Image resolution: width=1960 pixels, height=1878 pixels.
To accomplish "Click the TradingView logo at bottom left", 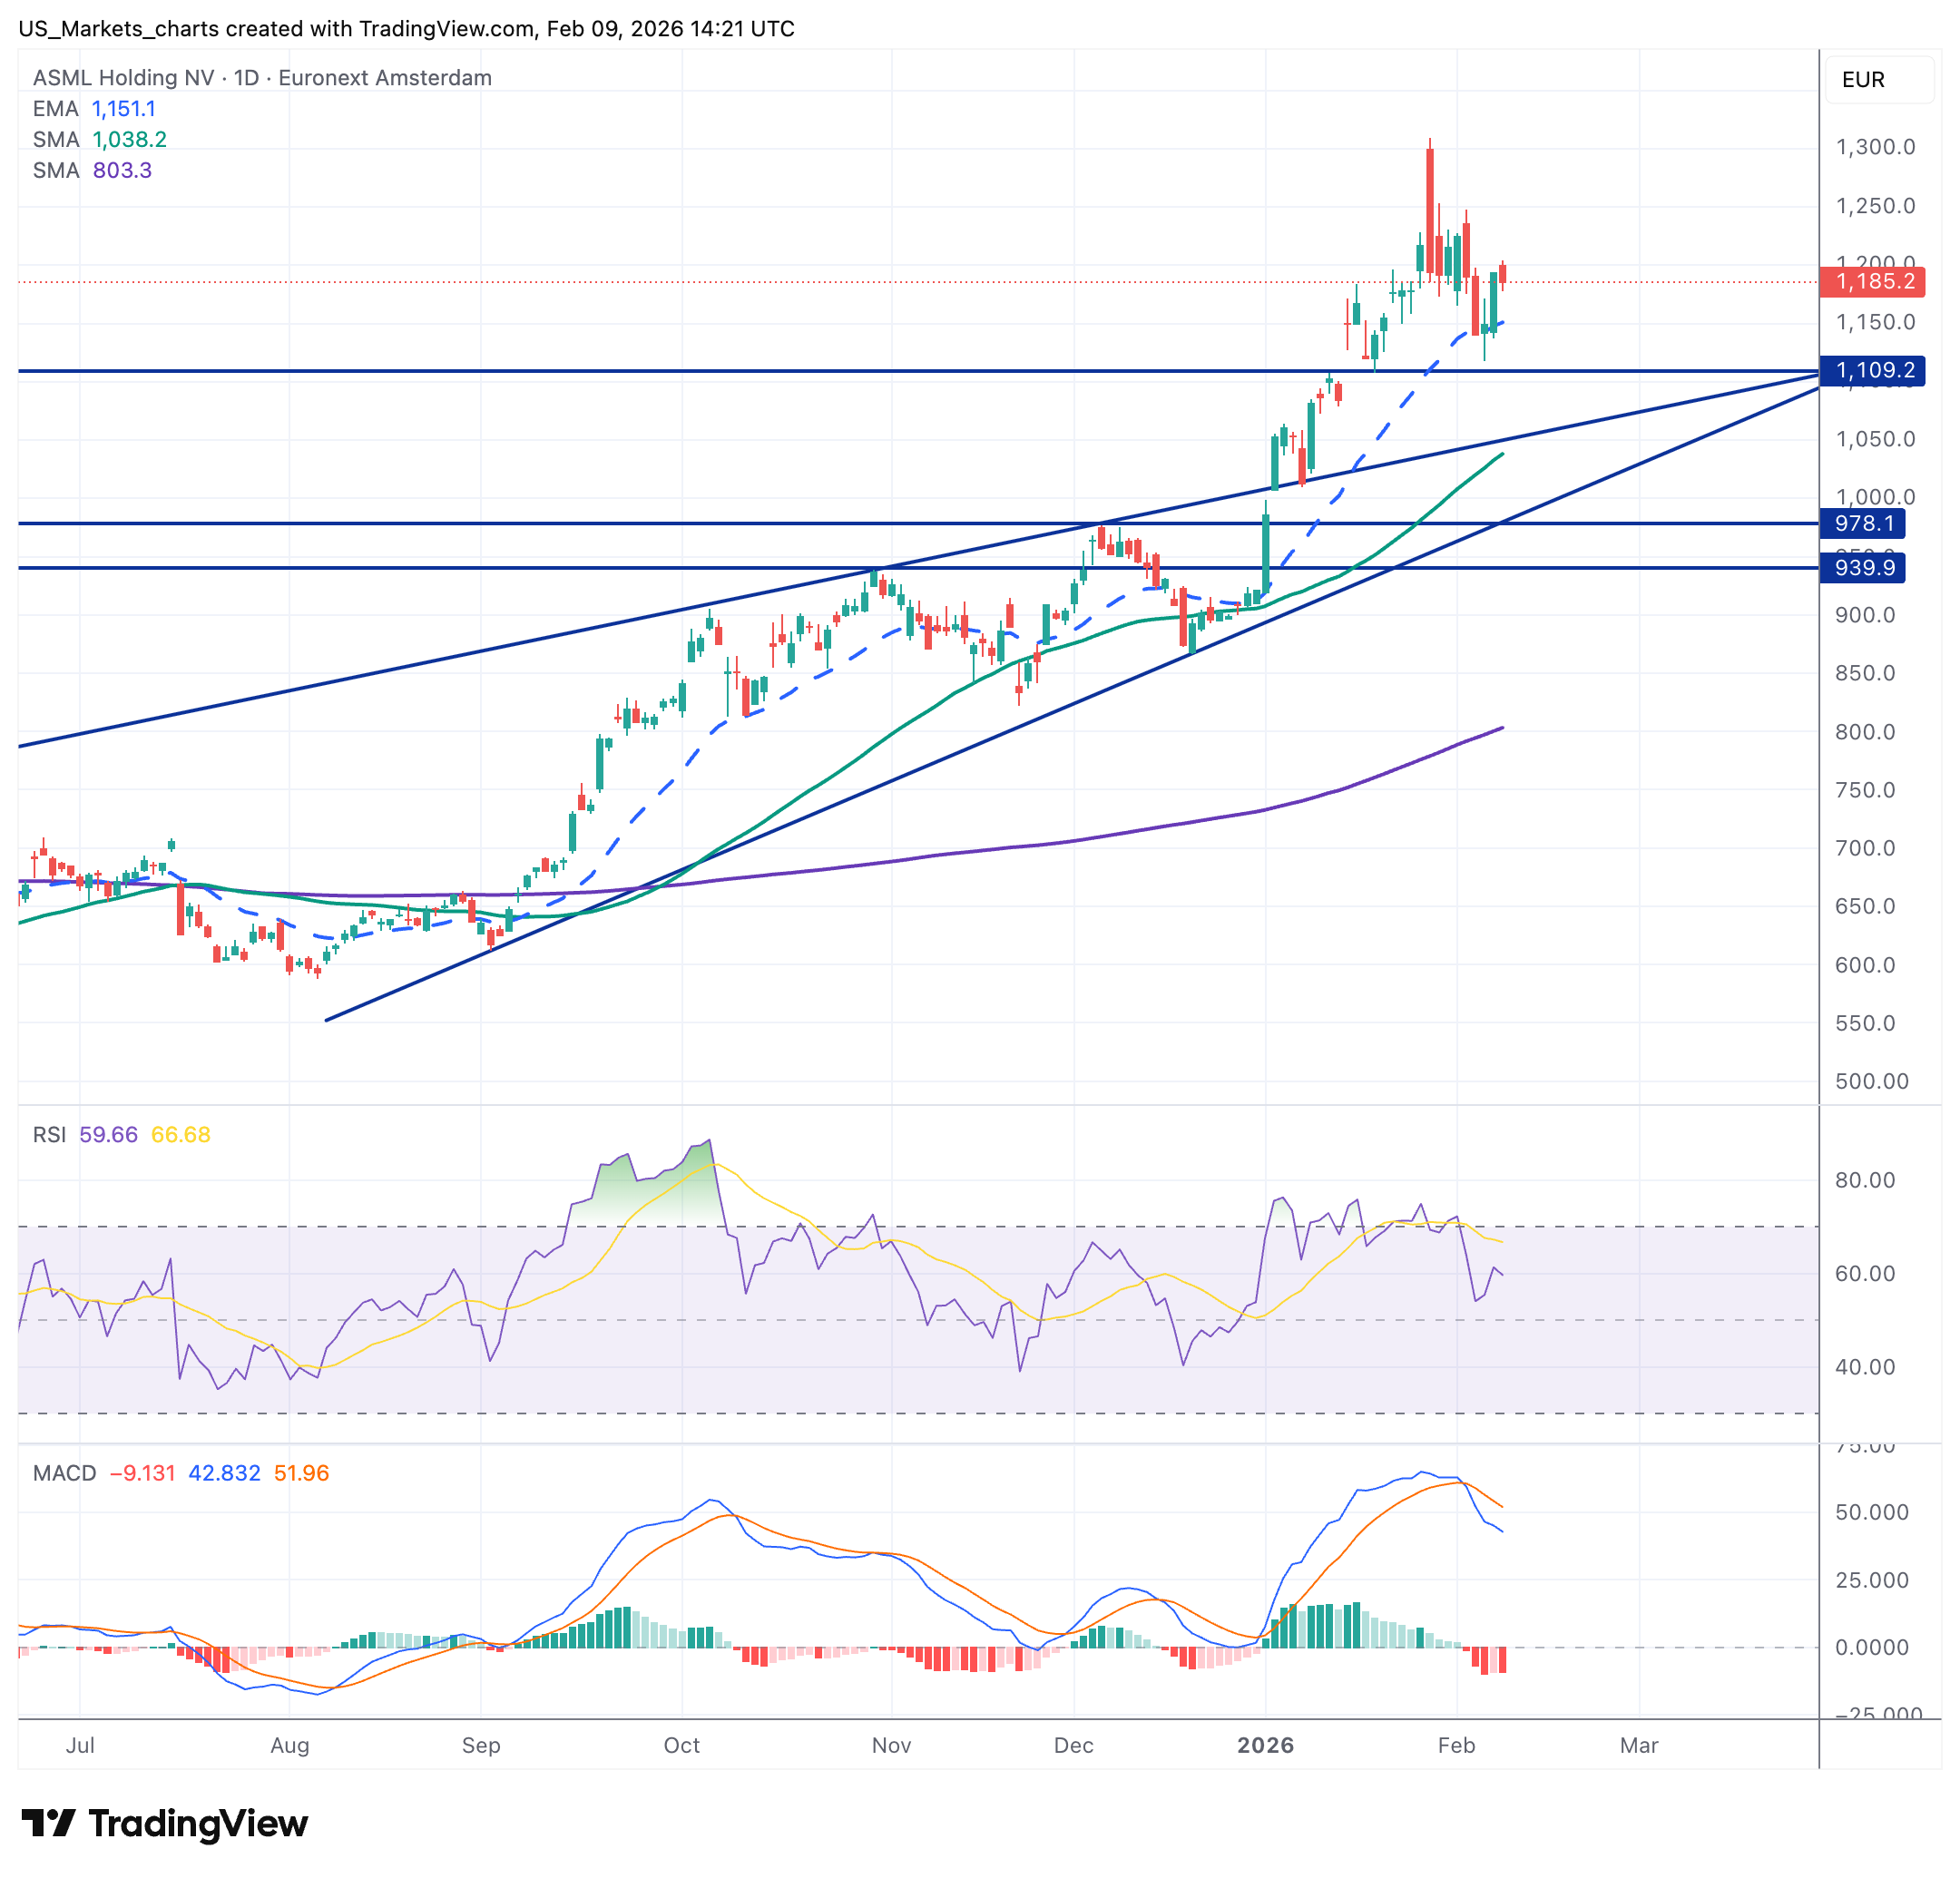I will pos(165,1823).
